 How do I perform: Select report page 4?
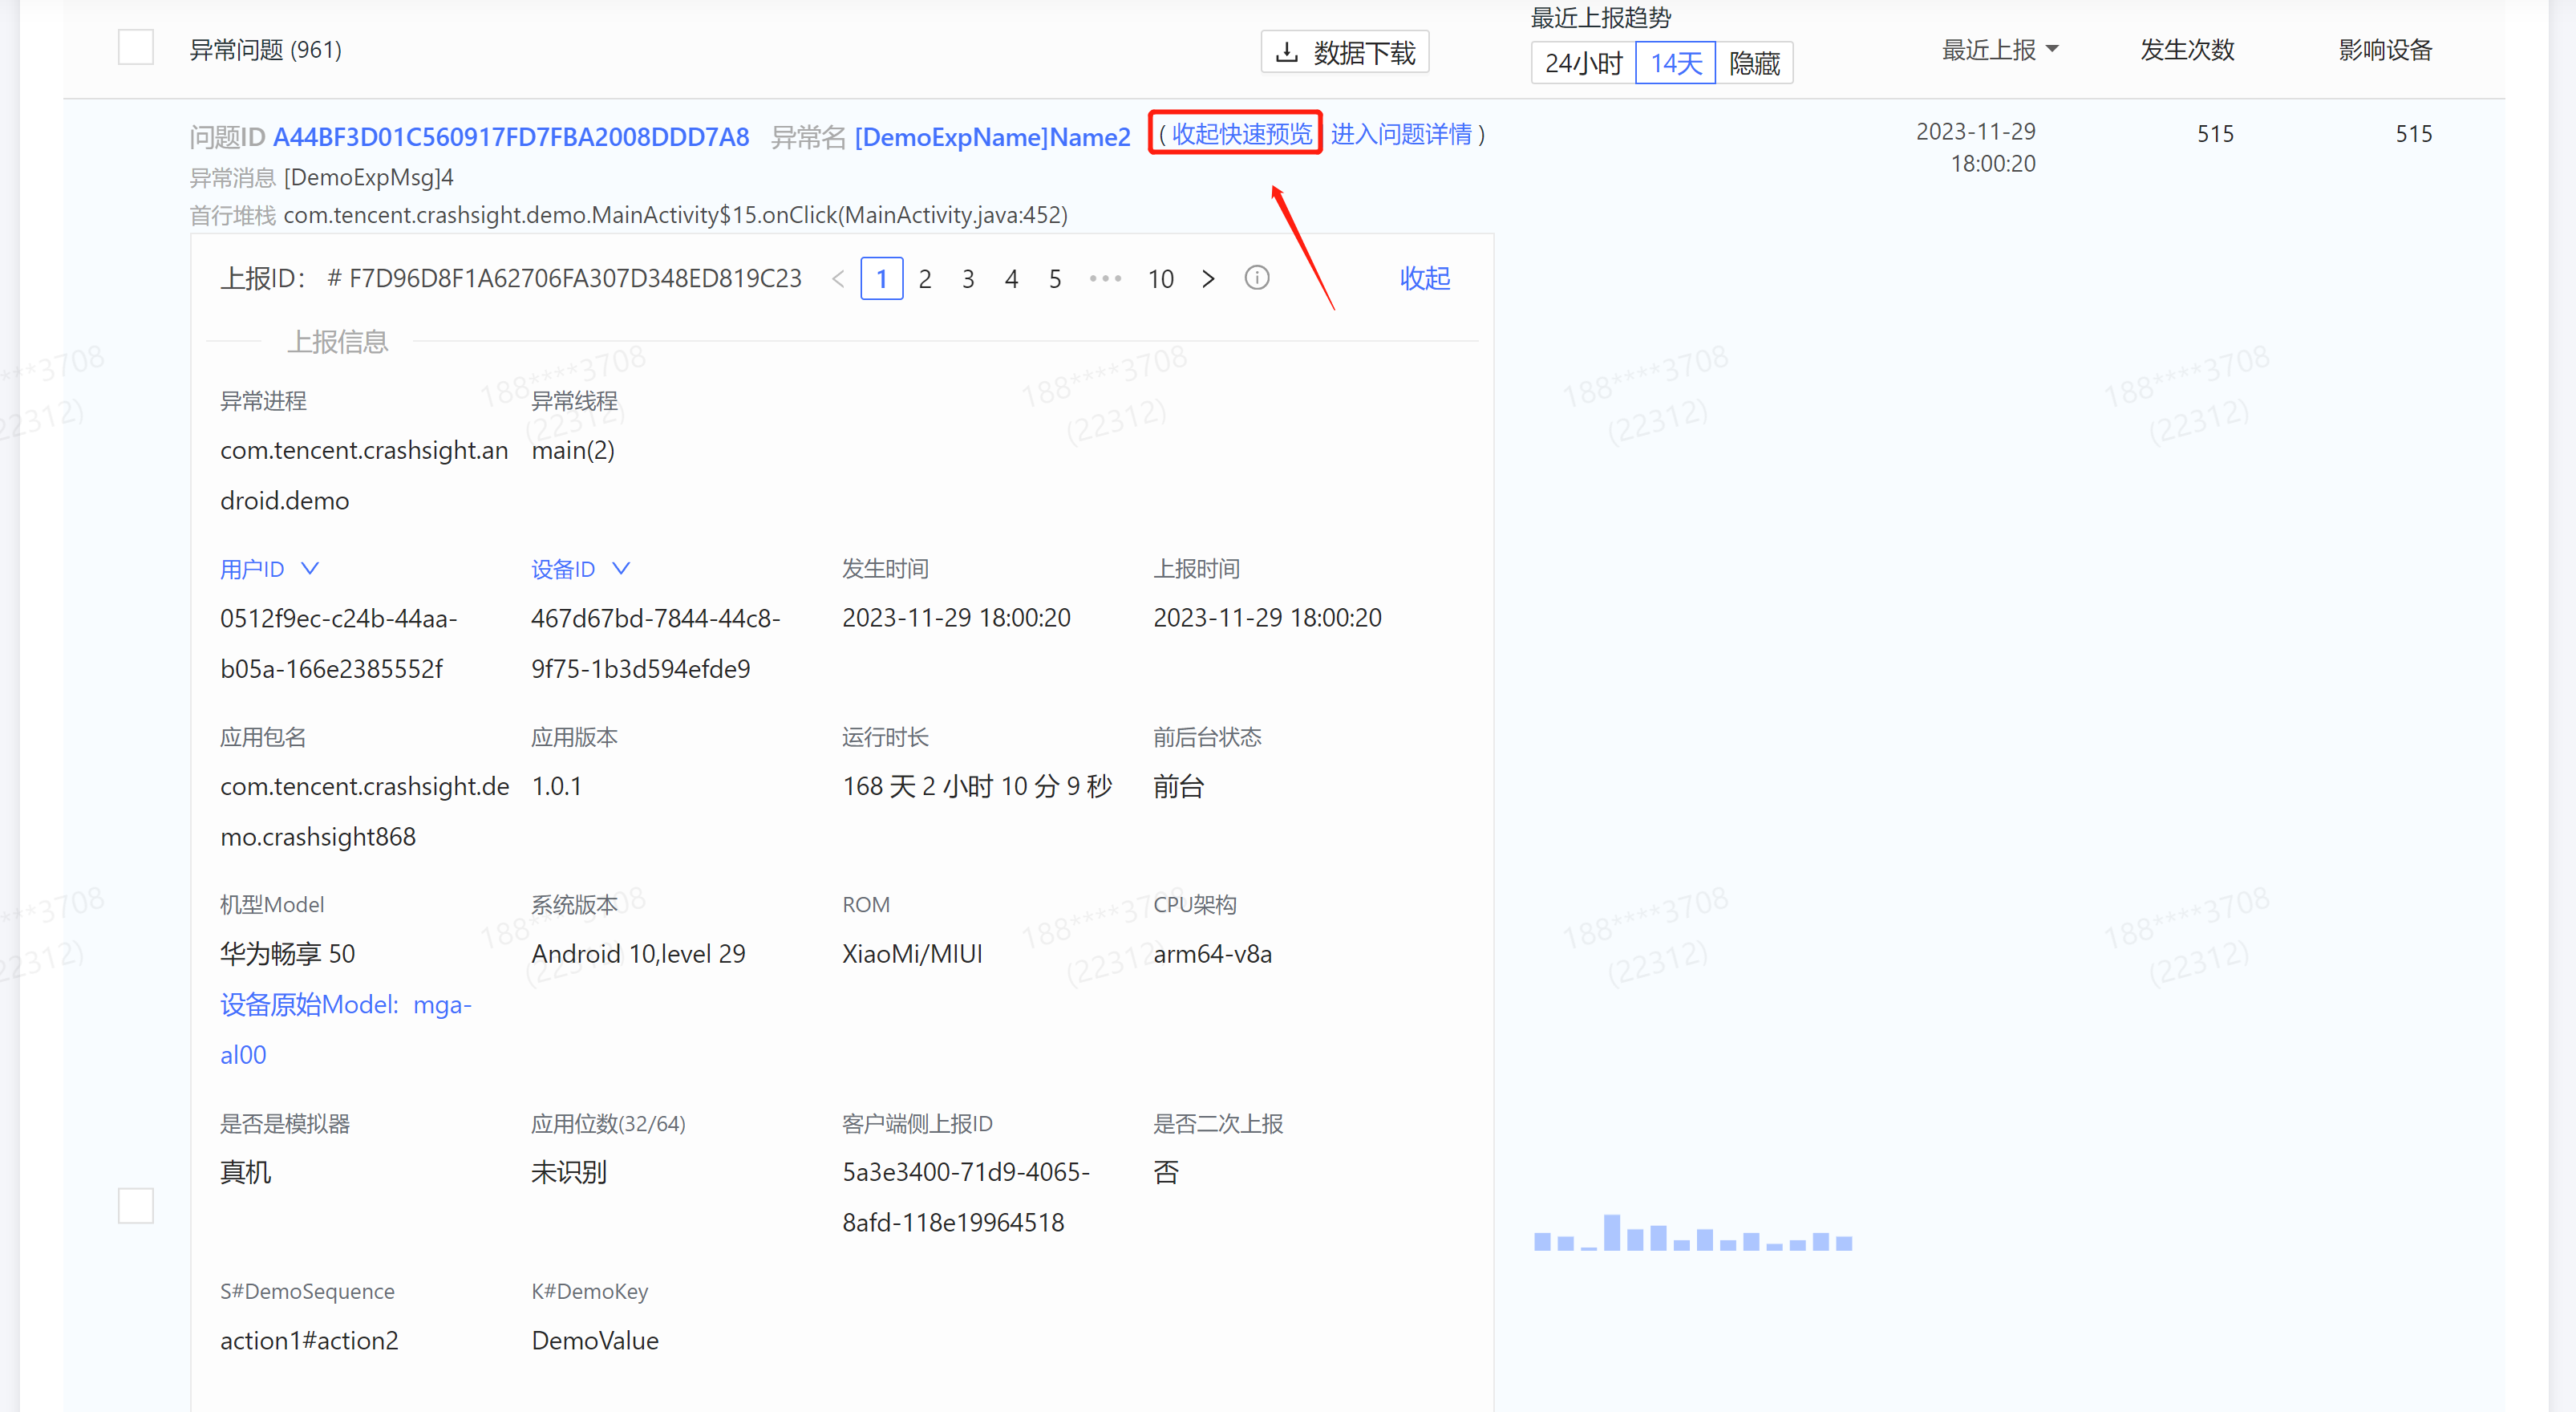pyautogui.click(x=1011, y=279)
